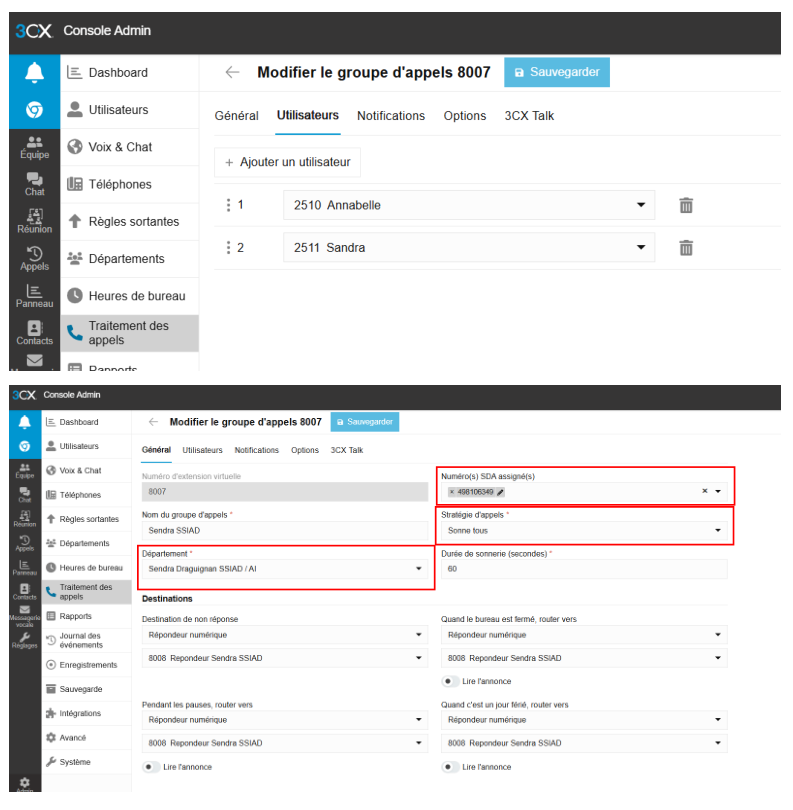Edit SDA number 498106349 pencil icon

[500, 492]
